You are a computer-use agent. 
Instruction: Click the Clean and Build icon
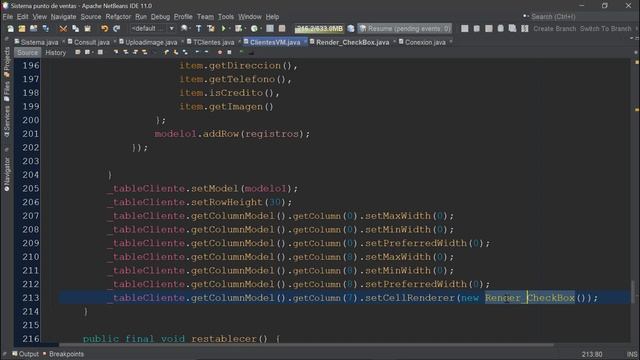click(x=211, y=29)
